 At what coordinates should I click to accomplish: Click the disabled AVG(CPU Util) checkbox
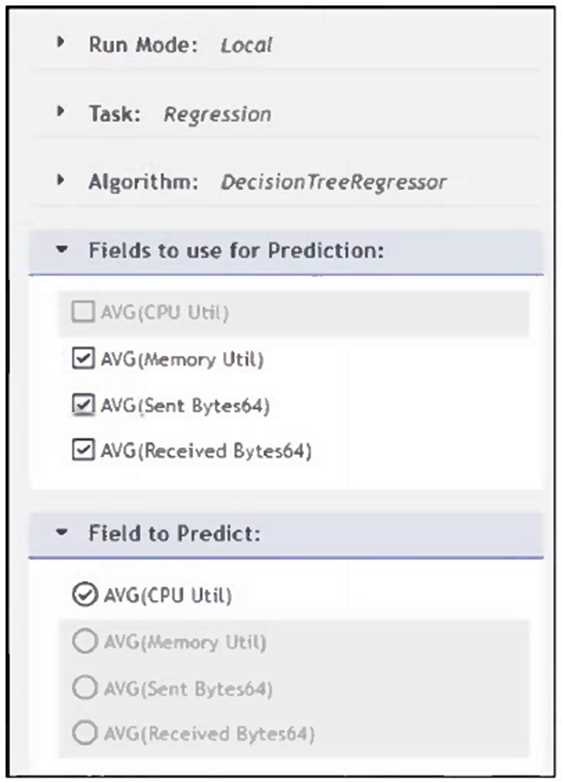pyautogui.click(x=83, y=312)
